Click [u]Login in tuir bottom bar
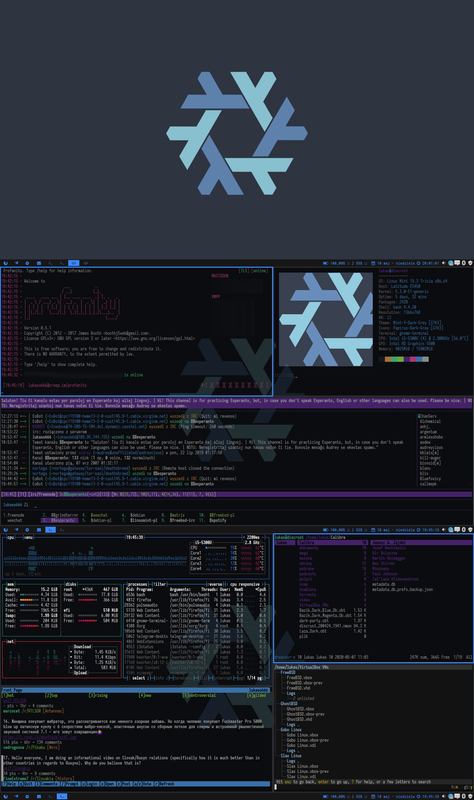 (90, 784)
